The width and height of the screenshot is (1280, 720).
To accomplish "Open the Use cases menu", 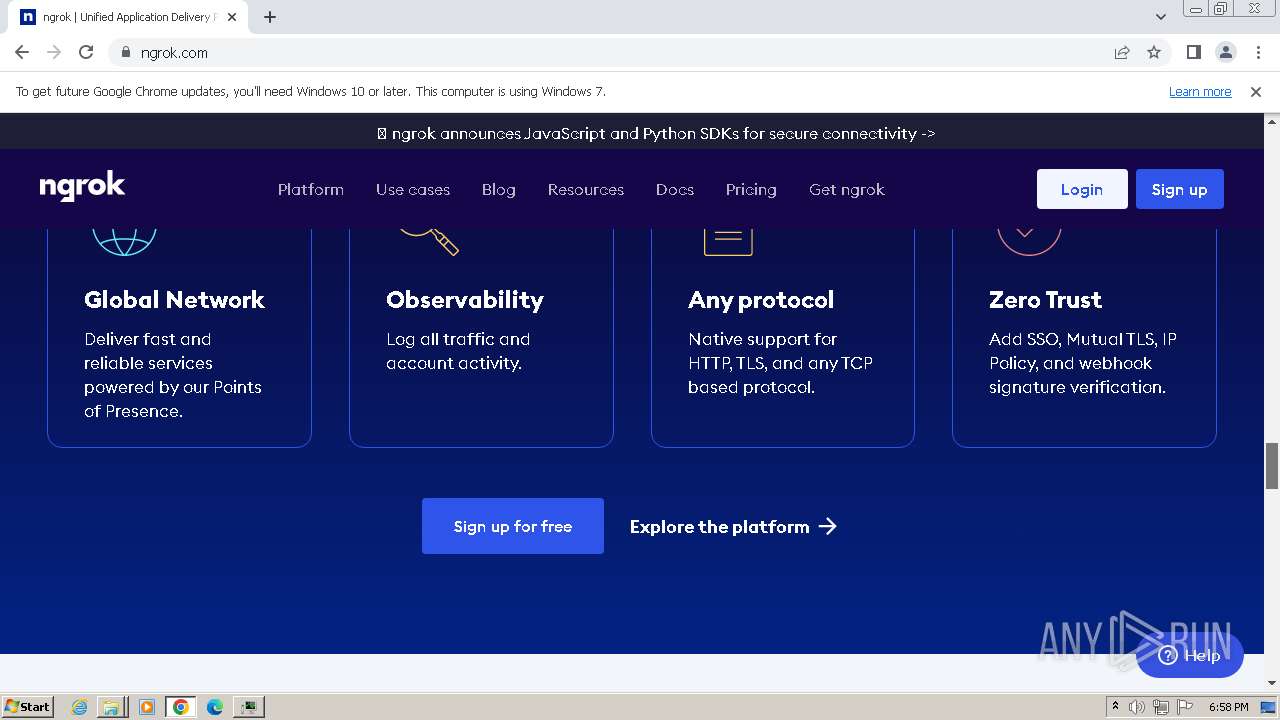I will (413, 189).
